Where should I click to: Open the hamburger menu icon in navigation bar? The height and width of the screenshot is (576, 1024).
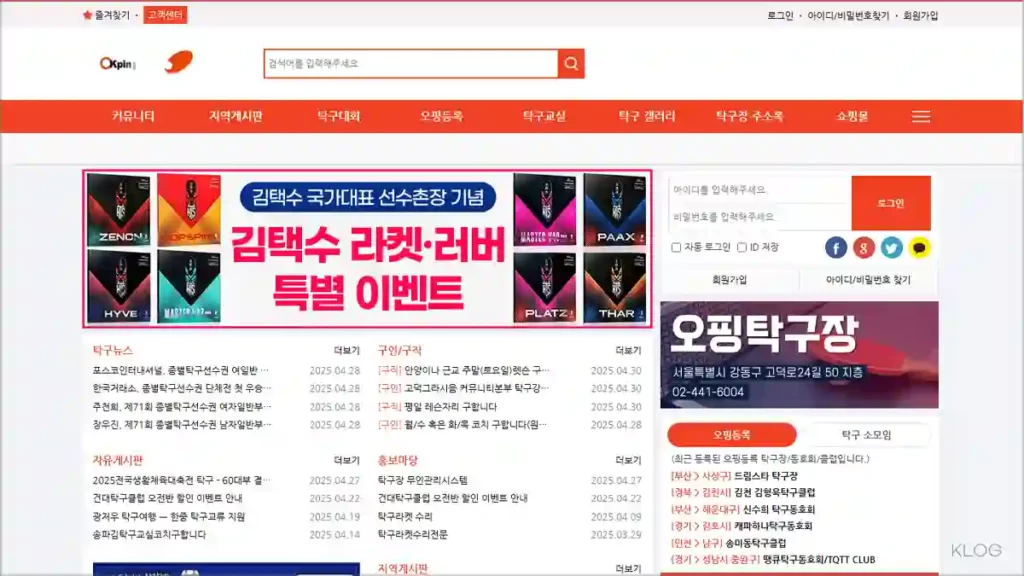click(x=921, y=116)
